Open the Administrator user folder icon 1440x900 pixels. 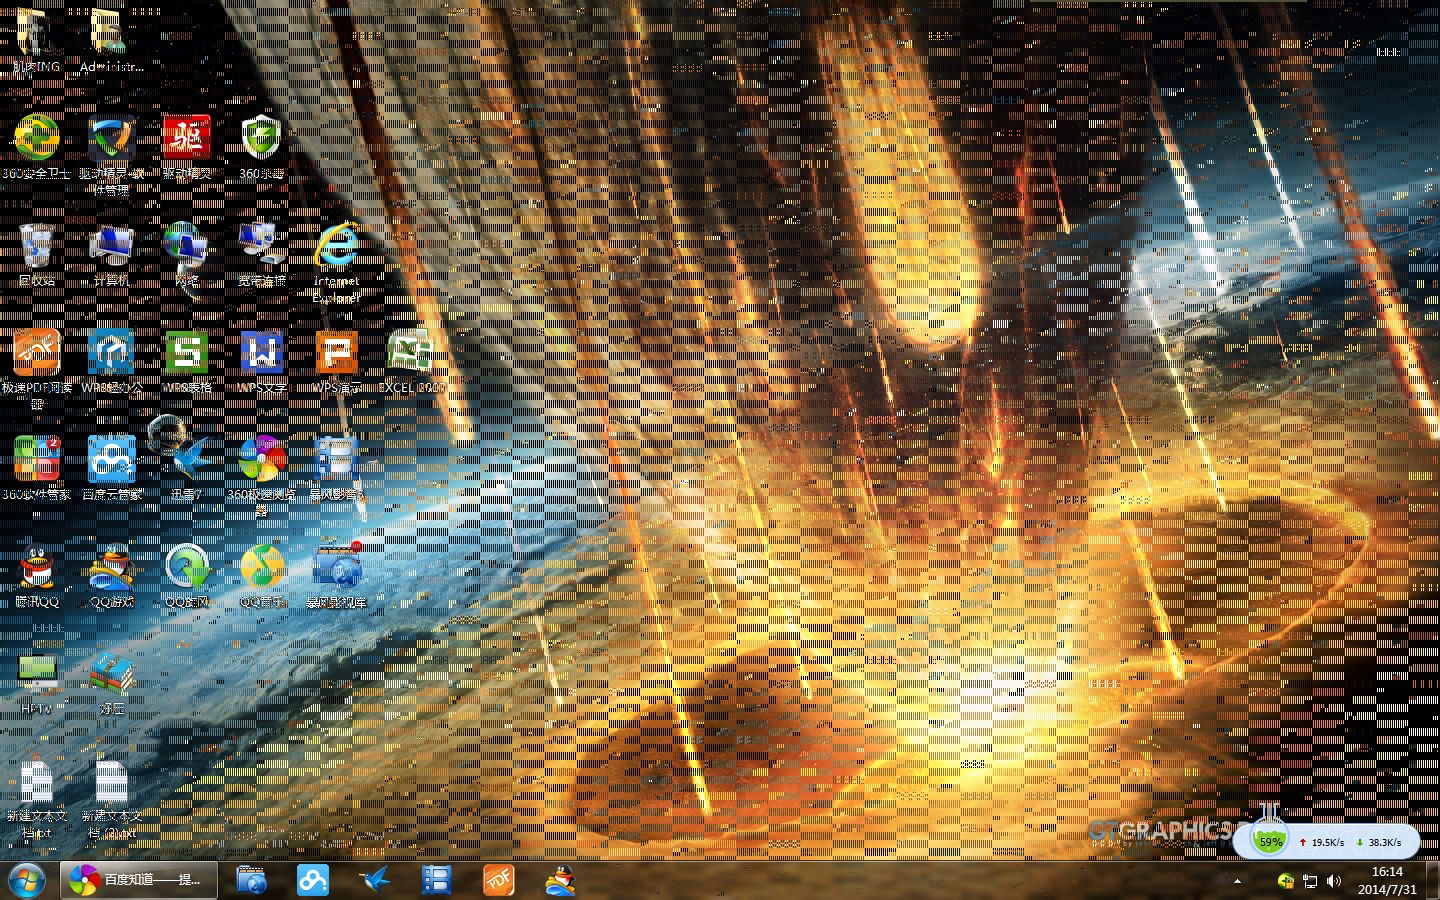(x=111, y=41)
